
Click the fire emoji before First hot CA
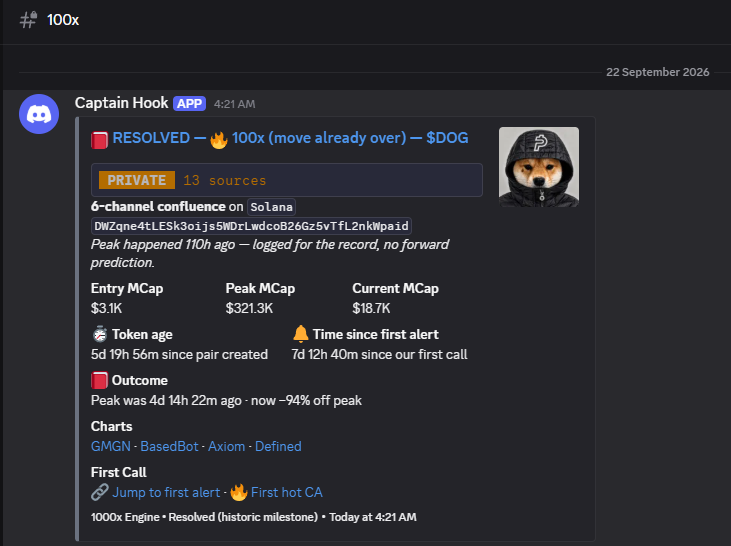click(239, 492)
